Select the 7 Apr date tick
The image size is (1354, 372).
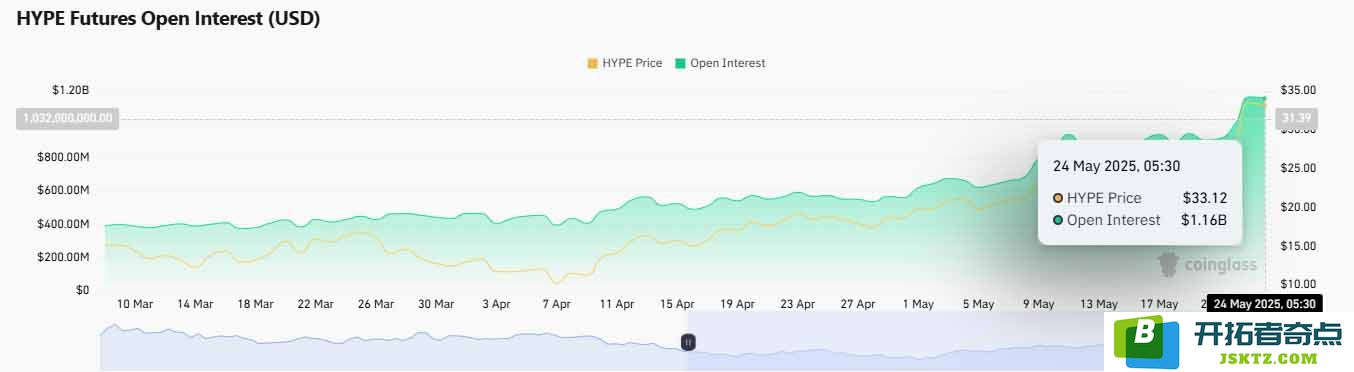click(x=556, y=304)
